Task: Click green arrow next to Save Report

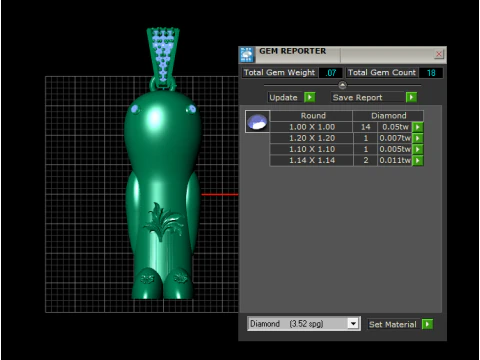Action: [x=411, y=97]
